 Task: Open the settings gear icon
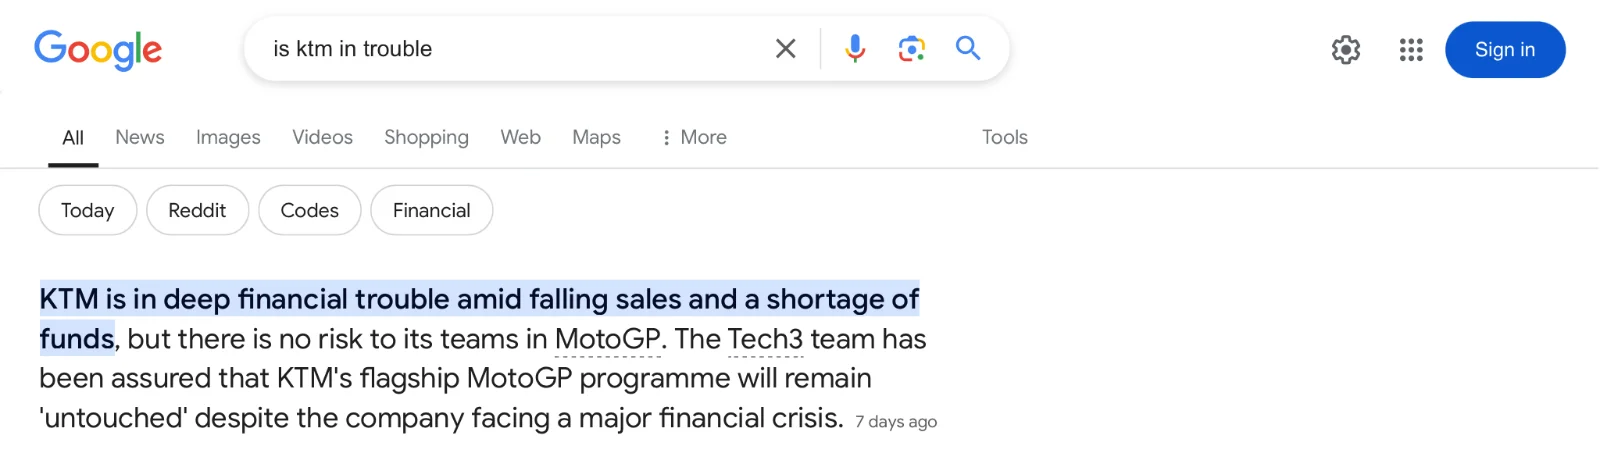1346,49
